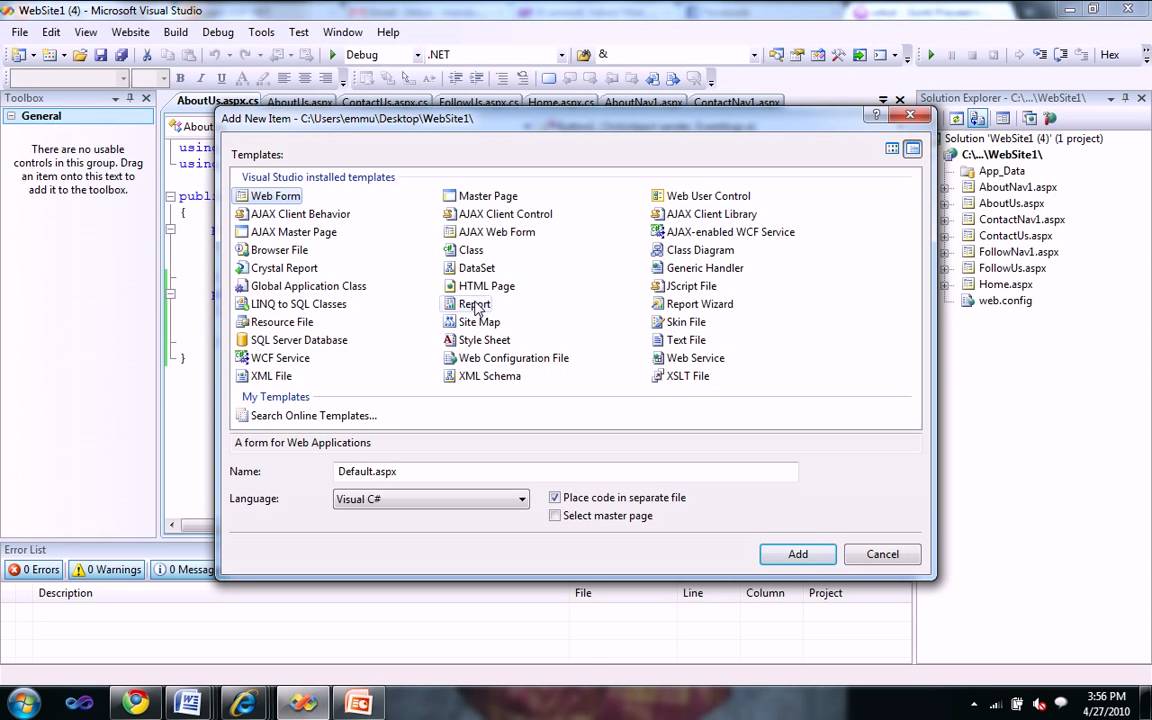This screenshot has height=720, width=1152.
Task: Toggle the 0 Messages filter
Action: 184,569
